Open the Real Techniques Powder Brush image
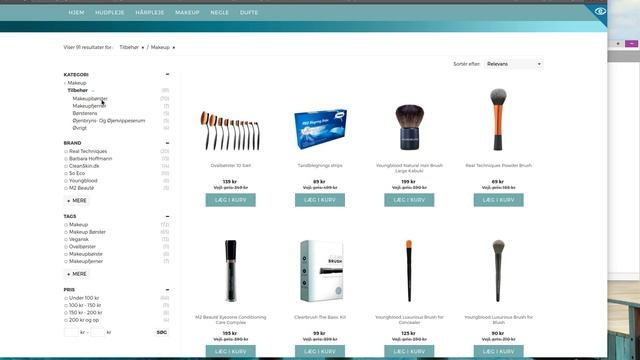 (x=498, y=119)
